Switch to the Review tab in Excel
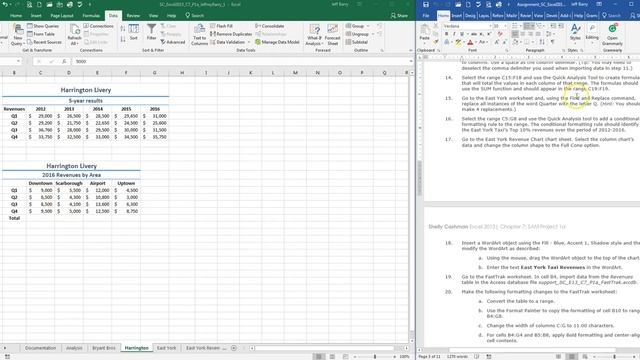The height and width of the screenshot is (360, 640). coord(133,16)
